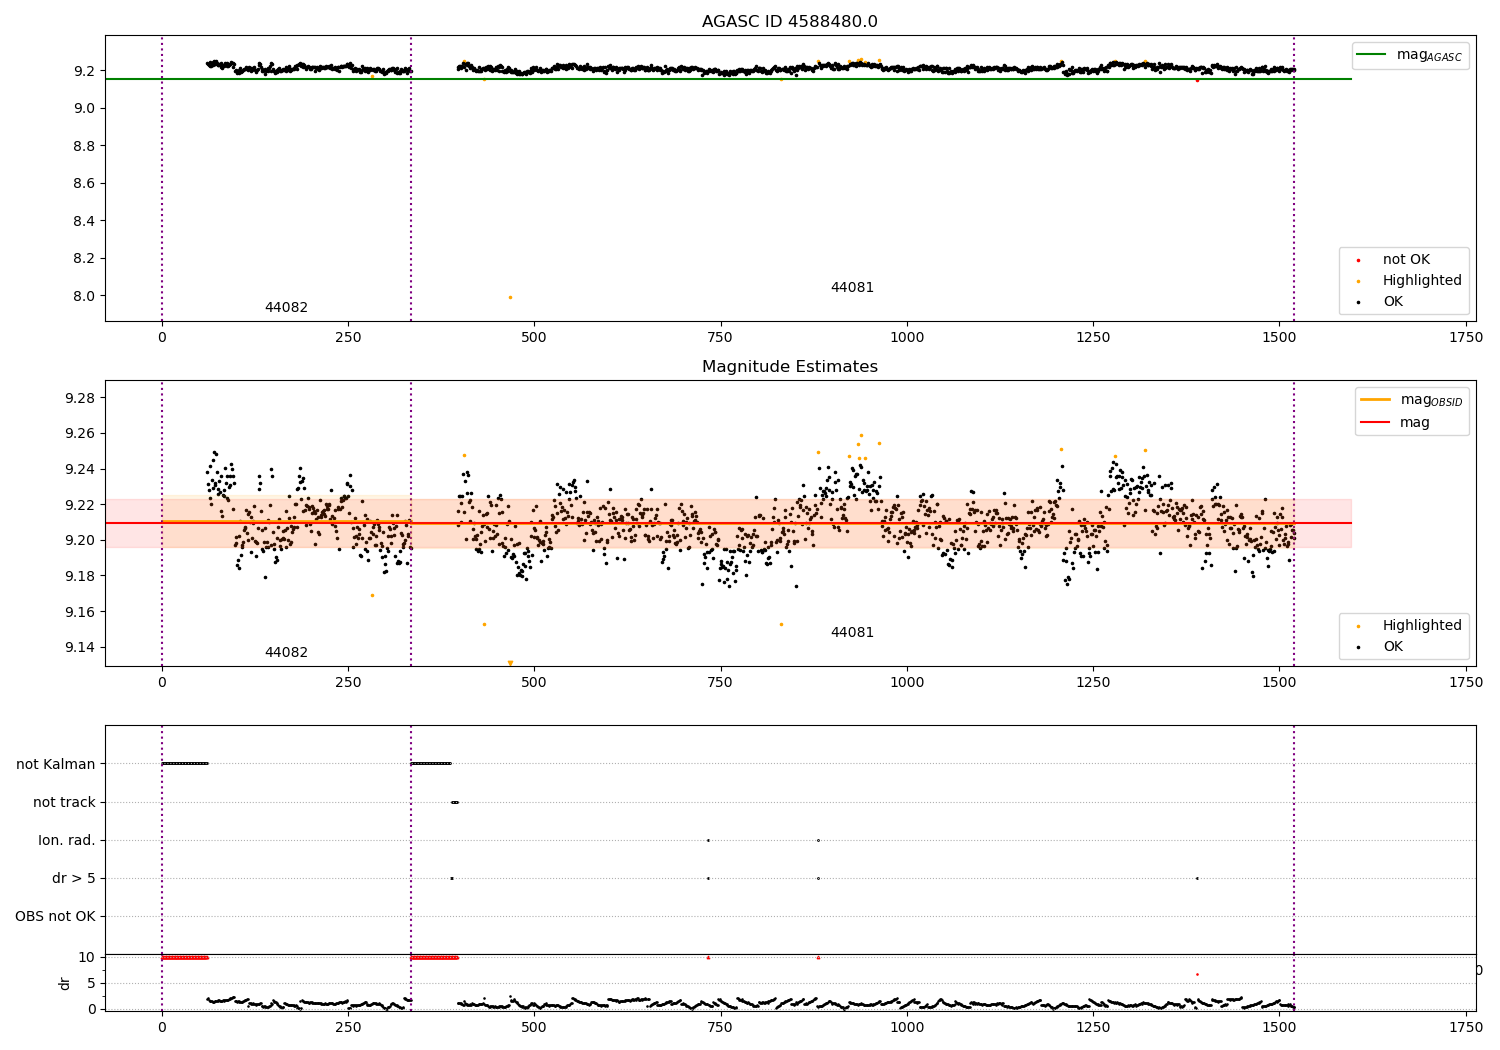The height and width of the screenshot is (1050, 1500).
Task: Click the 8.0 y-axis tick label
Action: click(x=84, y=296)
